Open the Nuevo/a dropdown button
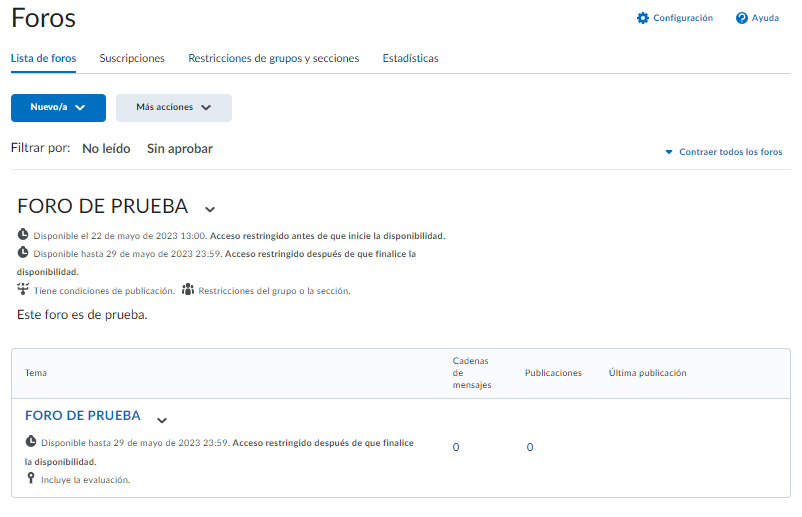The height and width of the screenshot is (517, 802). [x=58, y=107]
